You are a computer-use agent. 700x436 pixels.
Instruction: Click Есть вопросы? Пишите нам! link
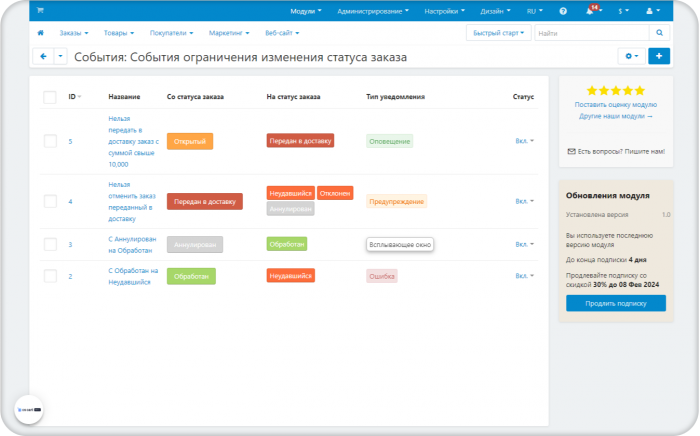(x=621, y=152)
